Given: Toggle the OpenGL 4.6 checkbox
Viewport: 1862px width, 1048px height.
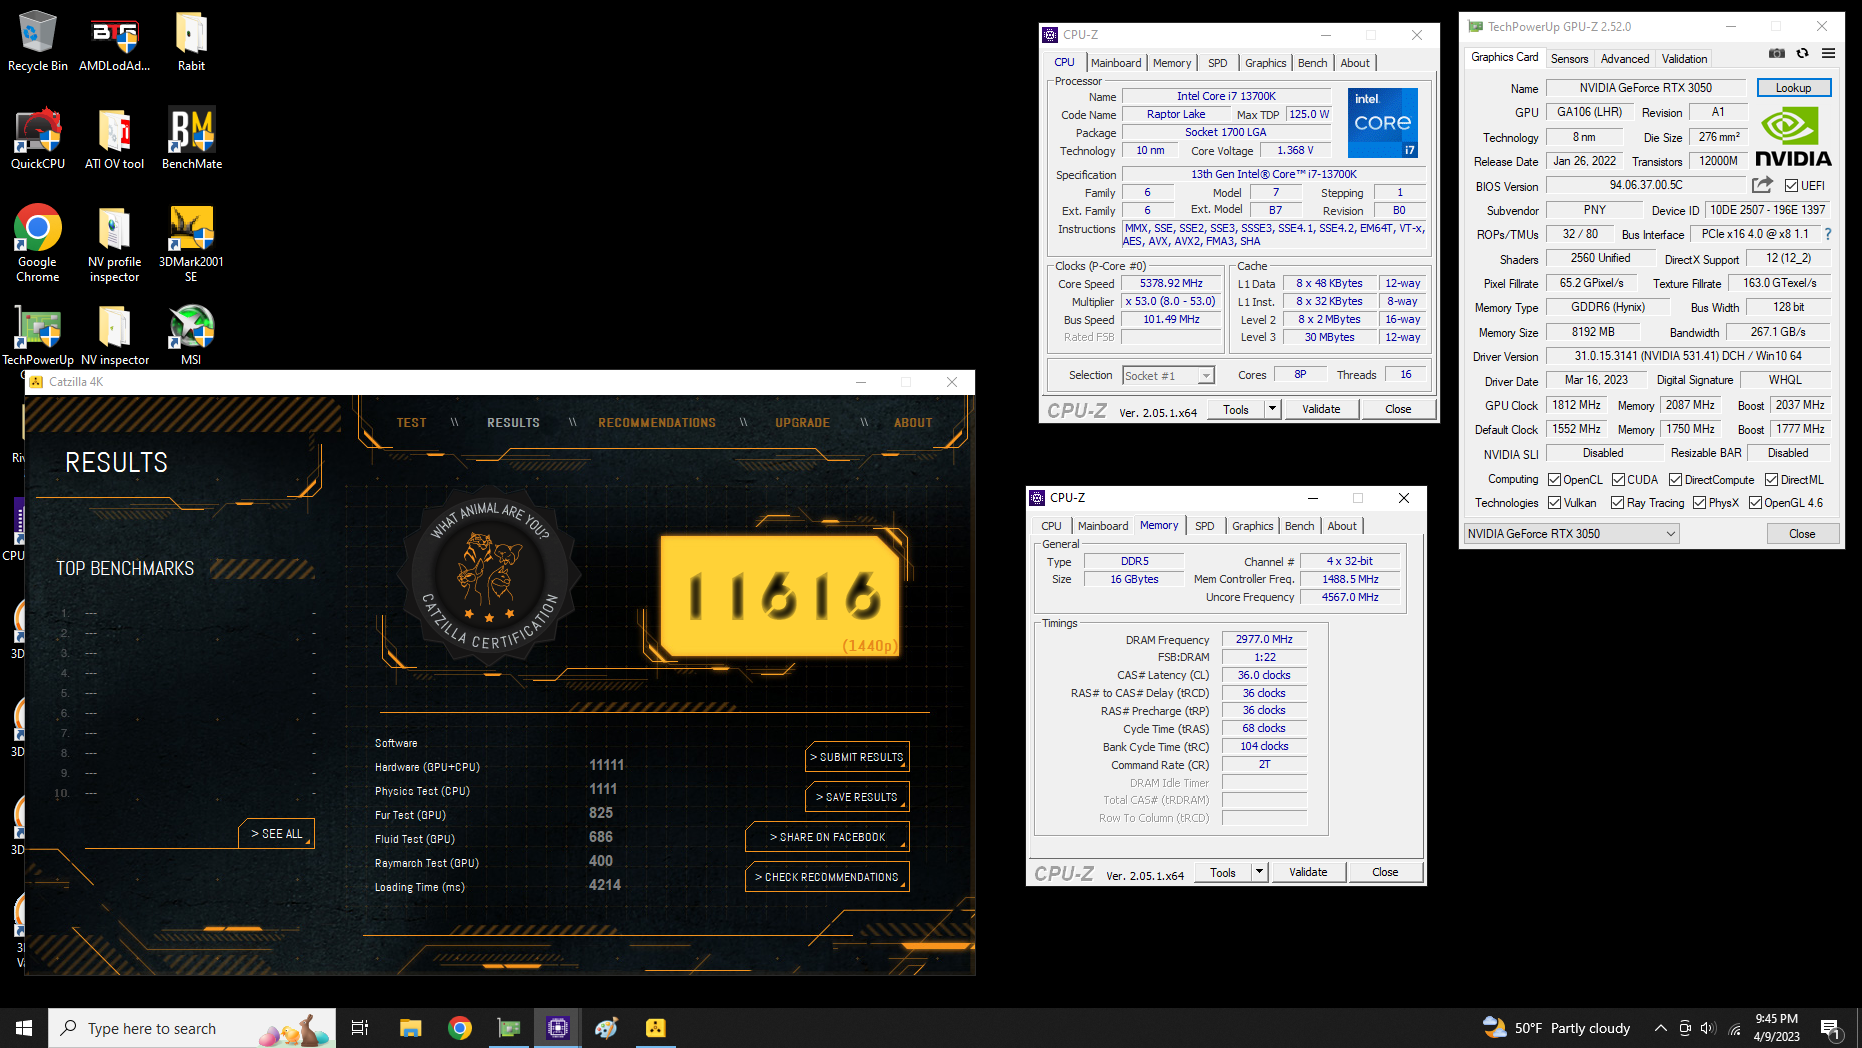Looking at the screenshot, I should tap(1755, 503).
